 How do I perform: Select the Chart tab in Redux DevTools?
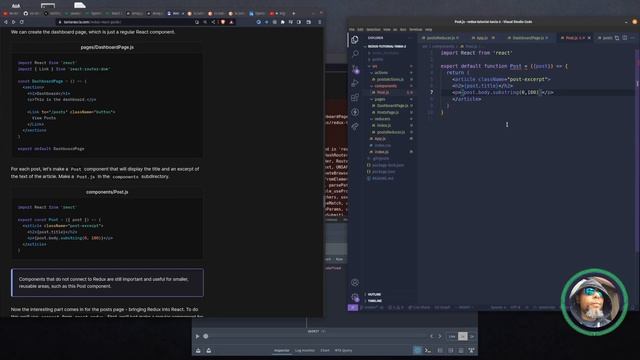pos(325,350)
